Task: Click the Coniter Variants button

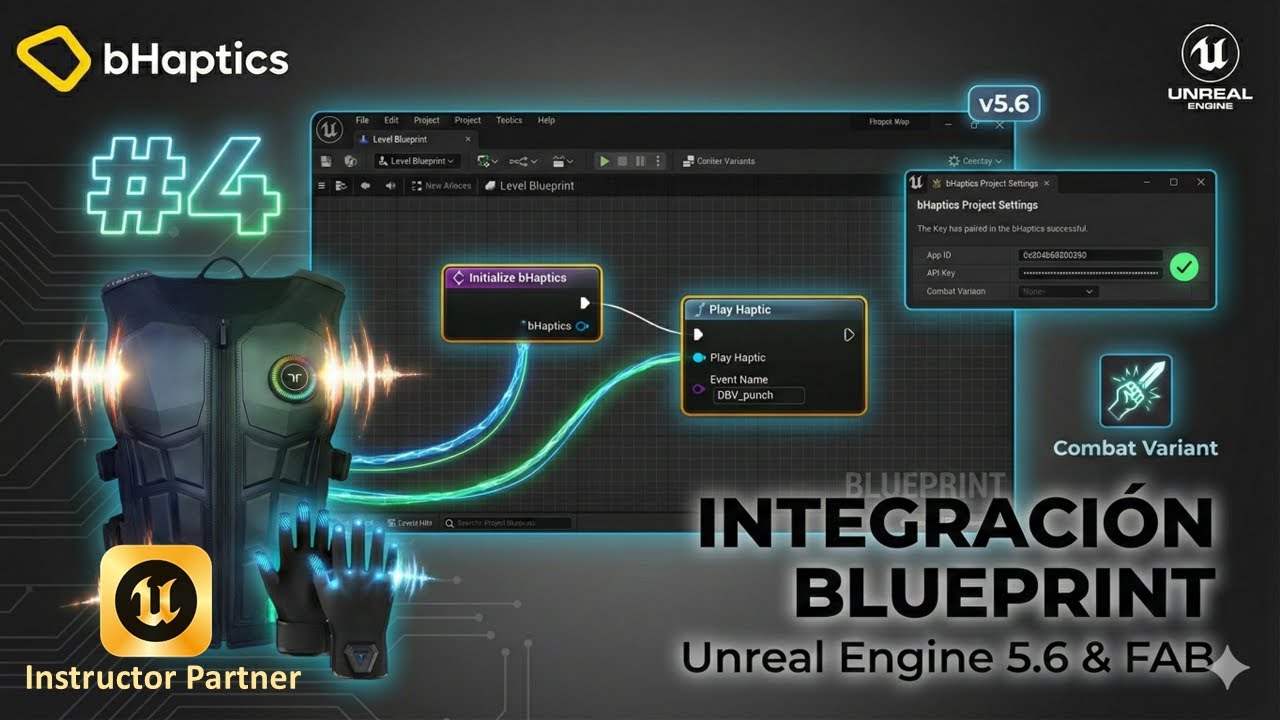Action: (718, 161)
